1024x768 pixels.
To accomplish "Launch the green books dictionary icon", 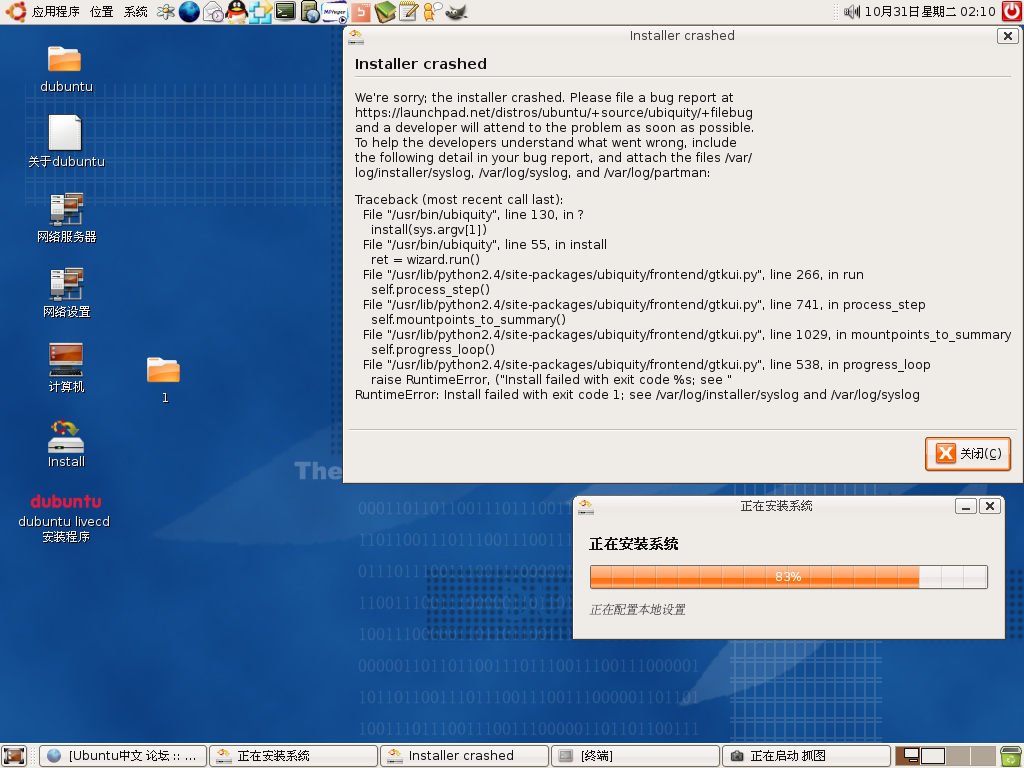I will pyautogui.click(x=385, y=12).
